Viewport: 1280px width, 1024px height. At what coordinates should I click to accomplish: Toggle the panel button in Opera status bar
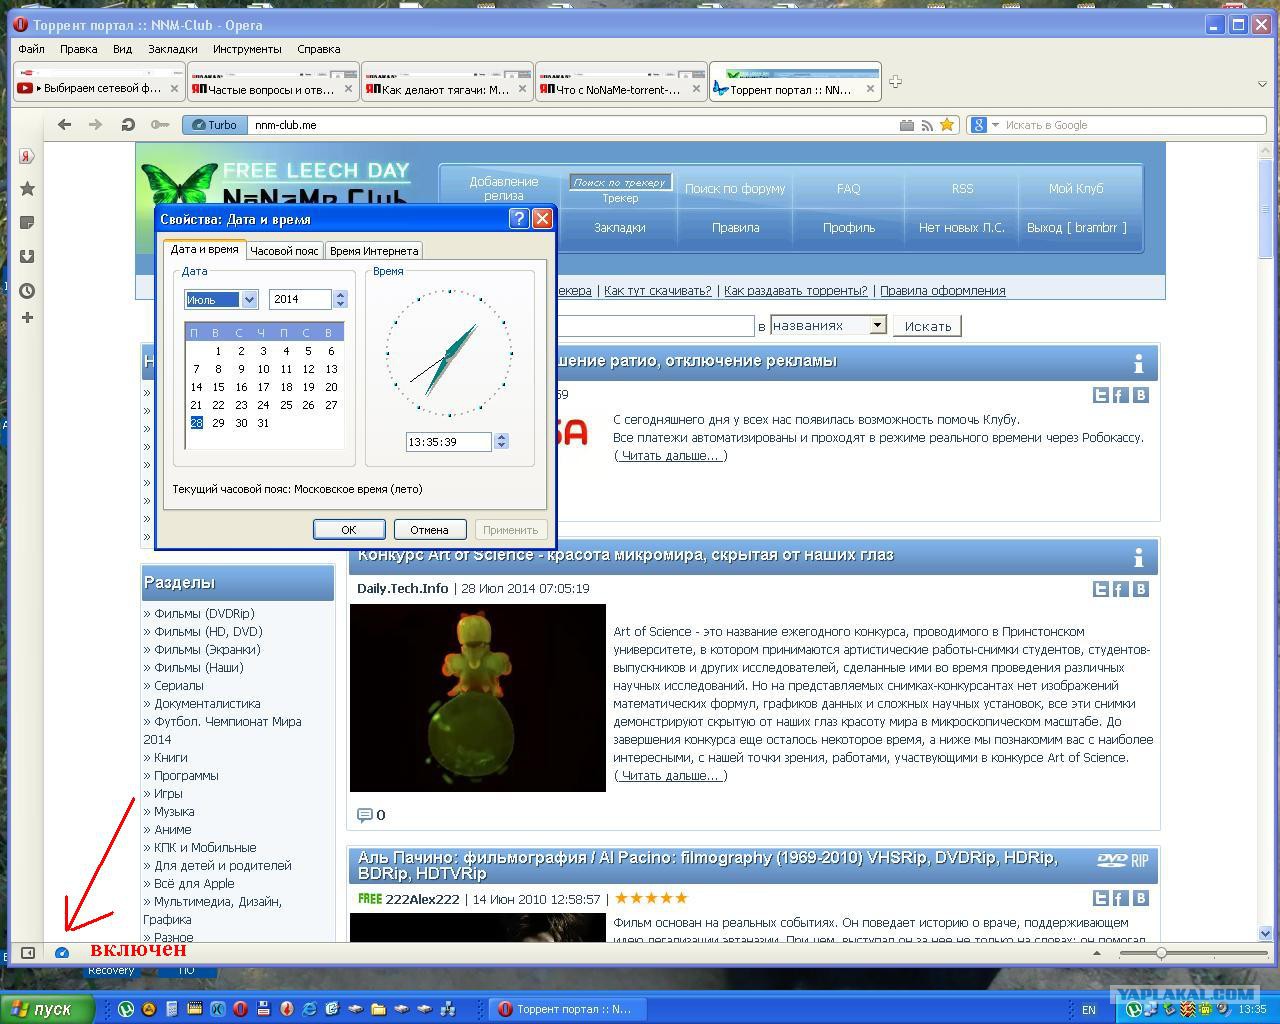(28, 953)
